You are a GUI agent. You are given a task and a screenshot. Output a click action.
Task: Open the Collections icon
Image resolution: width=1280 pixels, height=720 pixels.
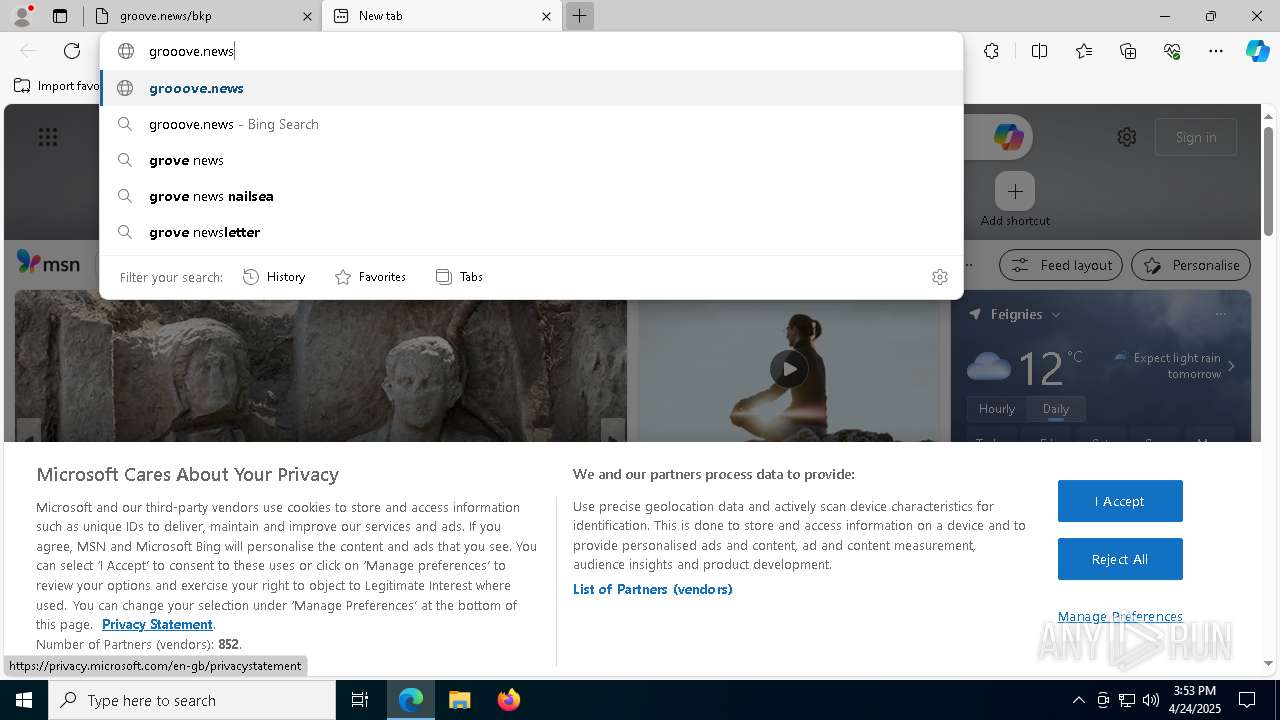pyautogui.click(x=1128, y=51)
